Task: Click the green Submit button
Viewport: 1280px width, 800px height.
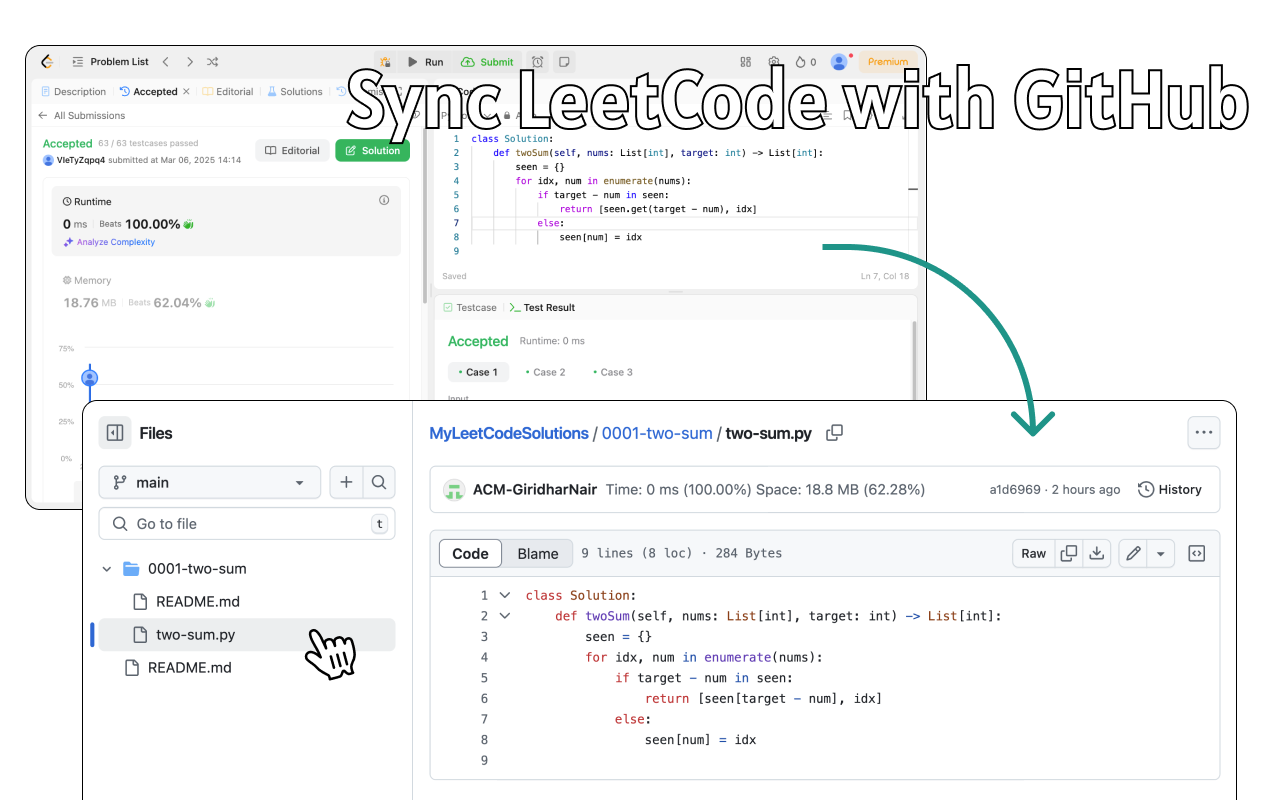Action: click(488, 62)
